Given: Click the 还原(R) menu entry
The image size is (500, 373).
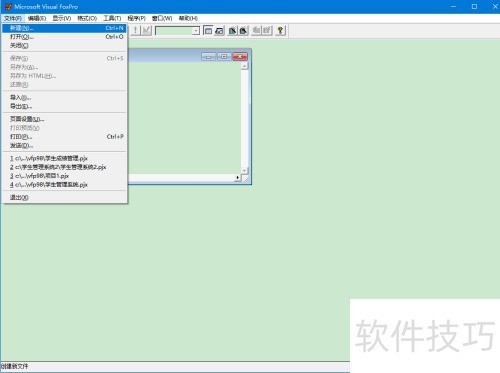Looking at the screenshot, I should (64, 84).
